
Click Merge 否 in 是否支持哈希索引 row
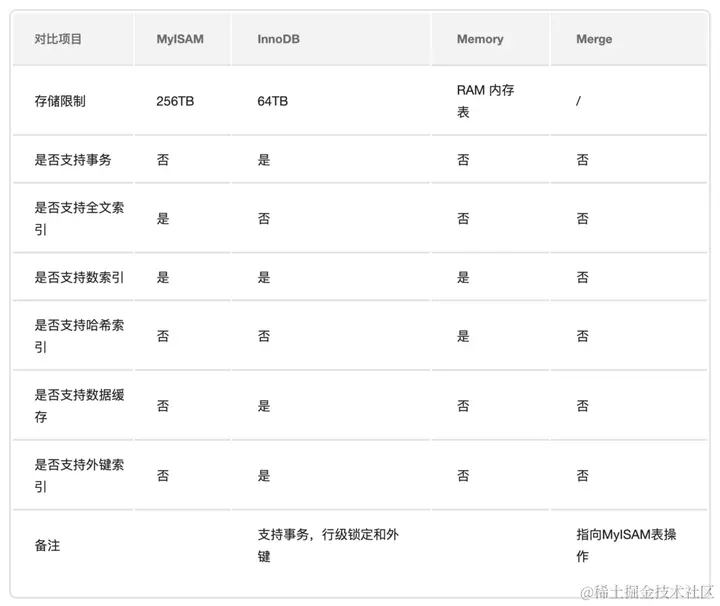click(x=582, y=336)
